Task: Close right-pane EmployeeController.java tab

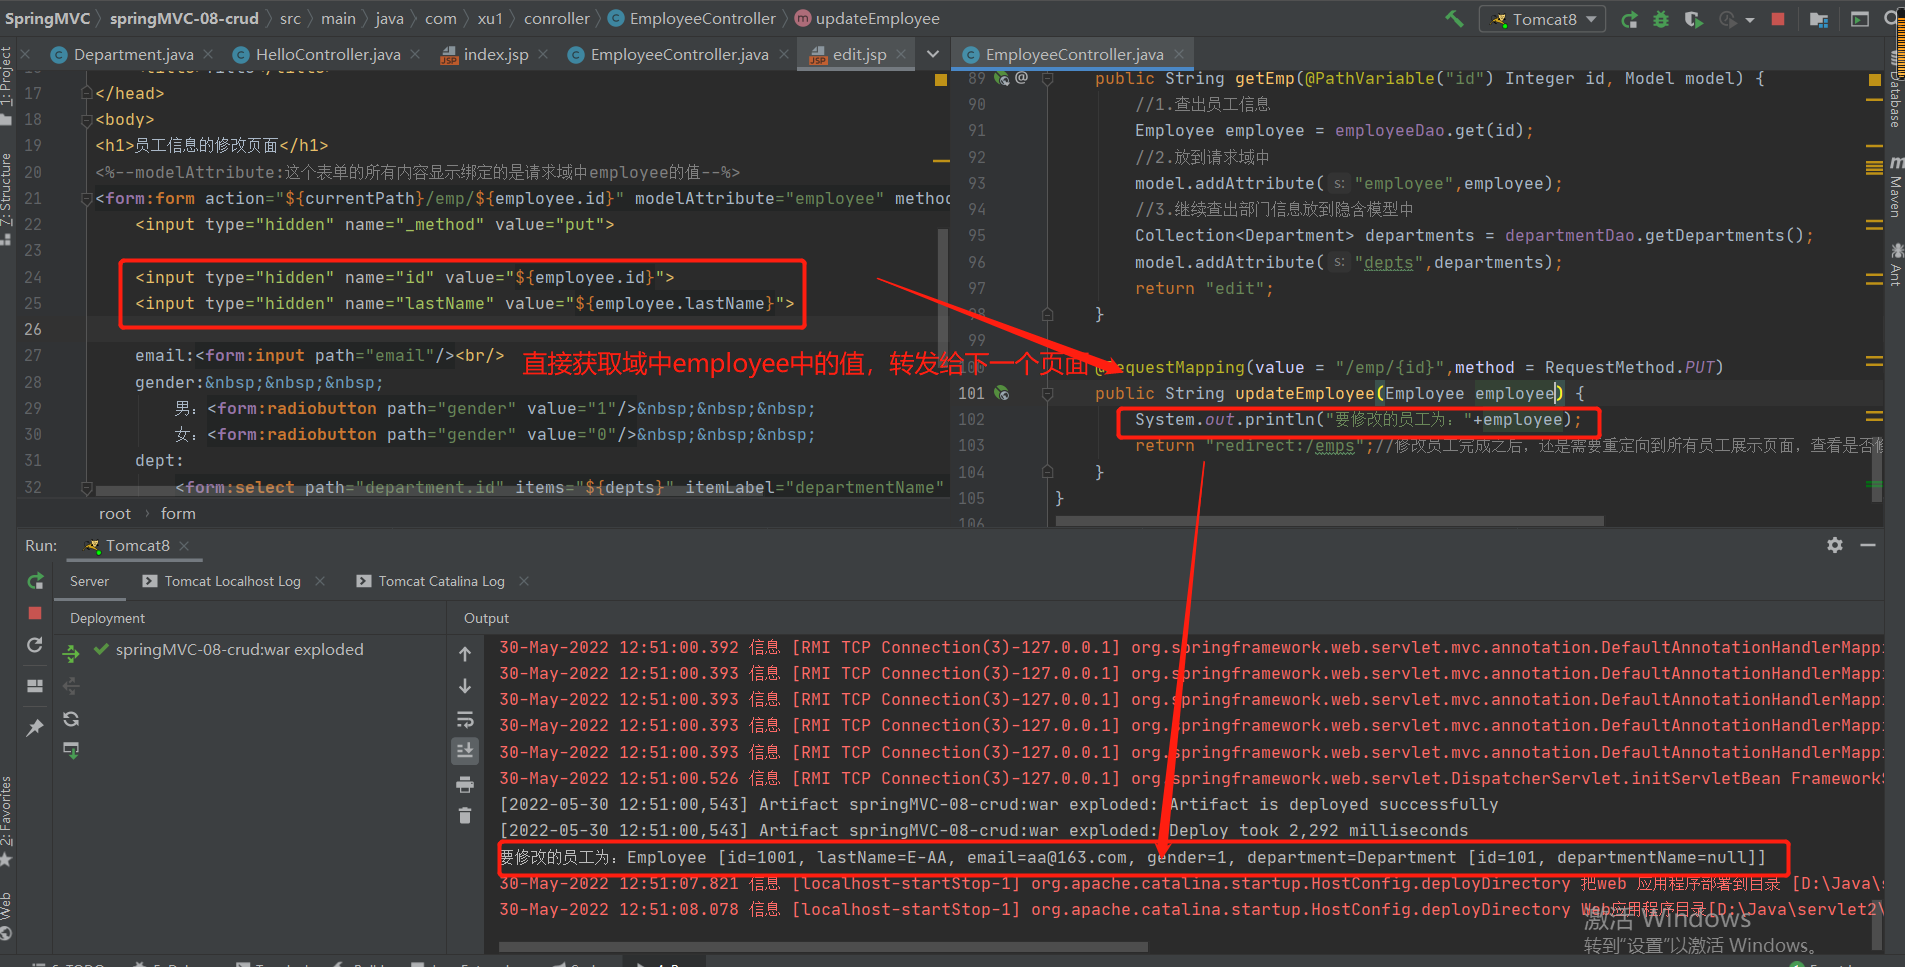Action: 1179,54
